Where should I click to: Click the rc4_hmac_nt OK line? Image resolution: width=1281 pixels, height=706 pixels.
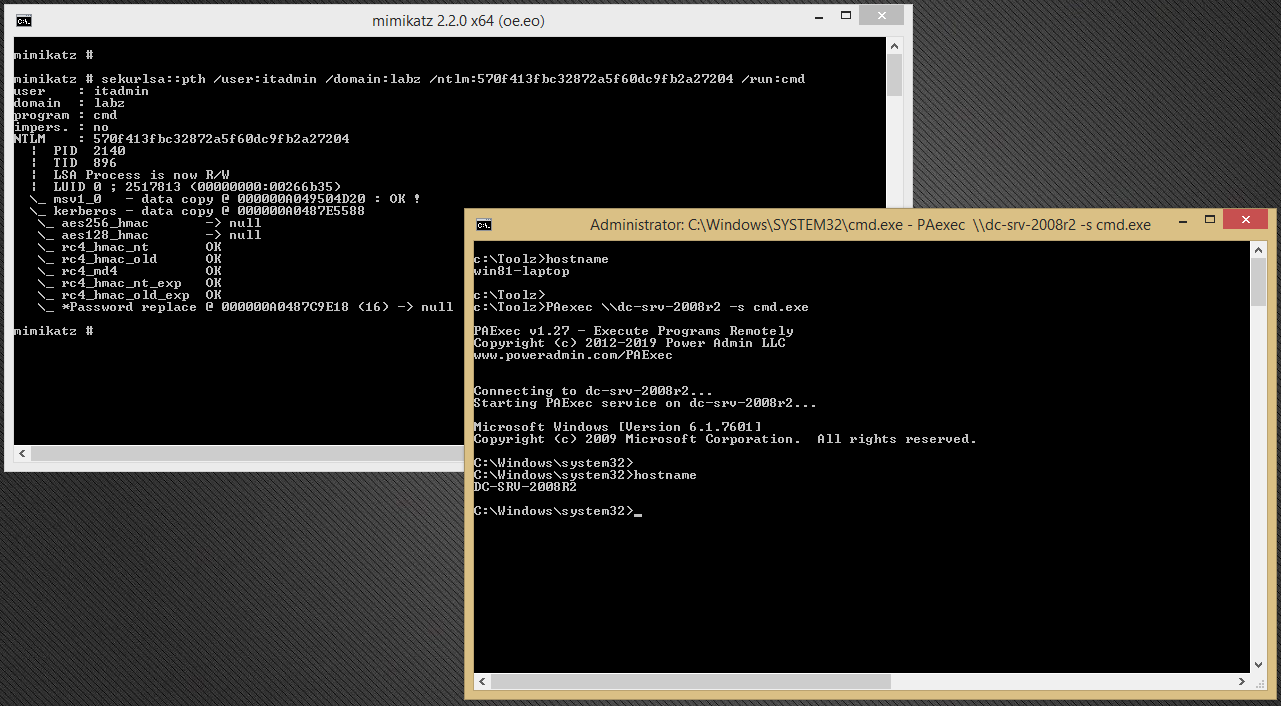129,247
